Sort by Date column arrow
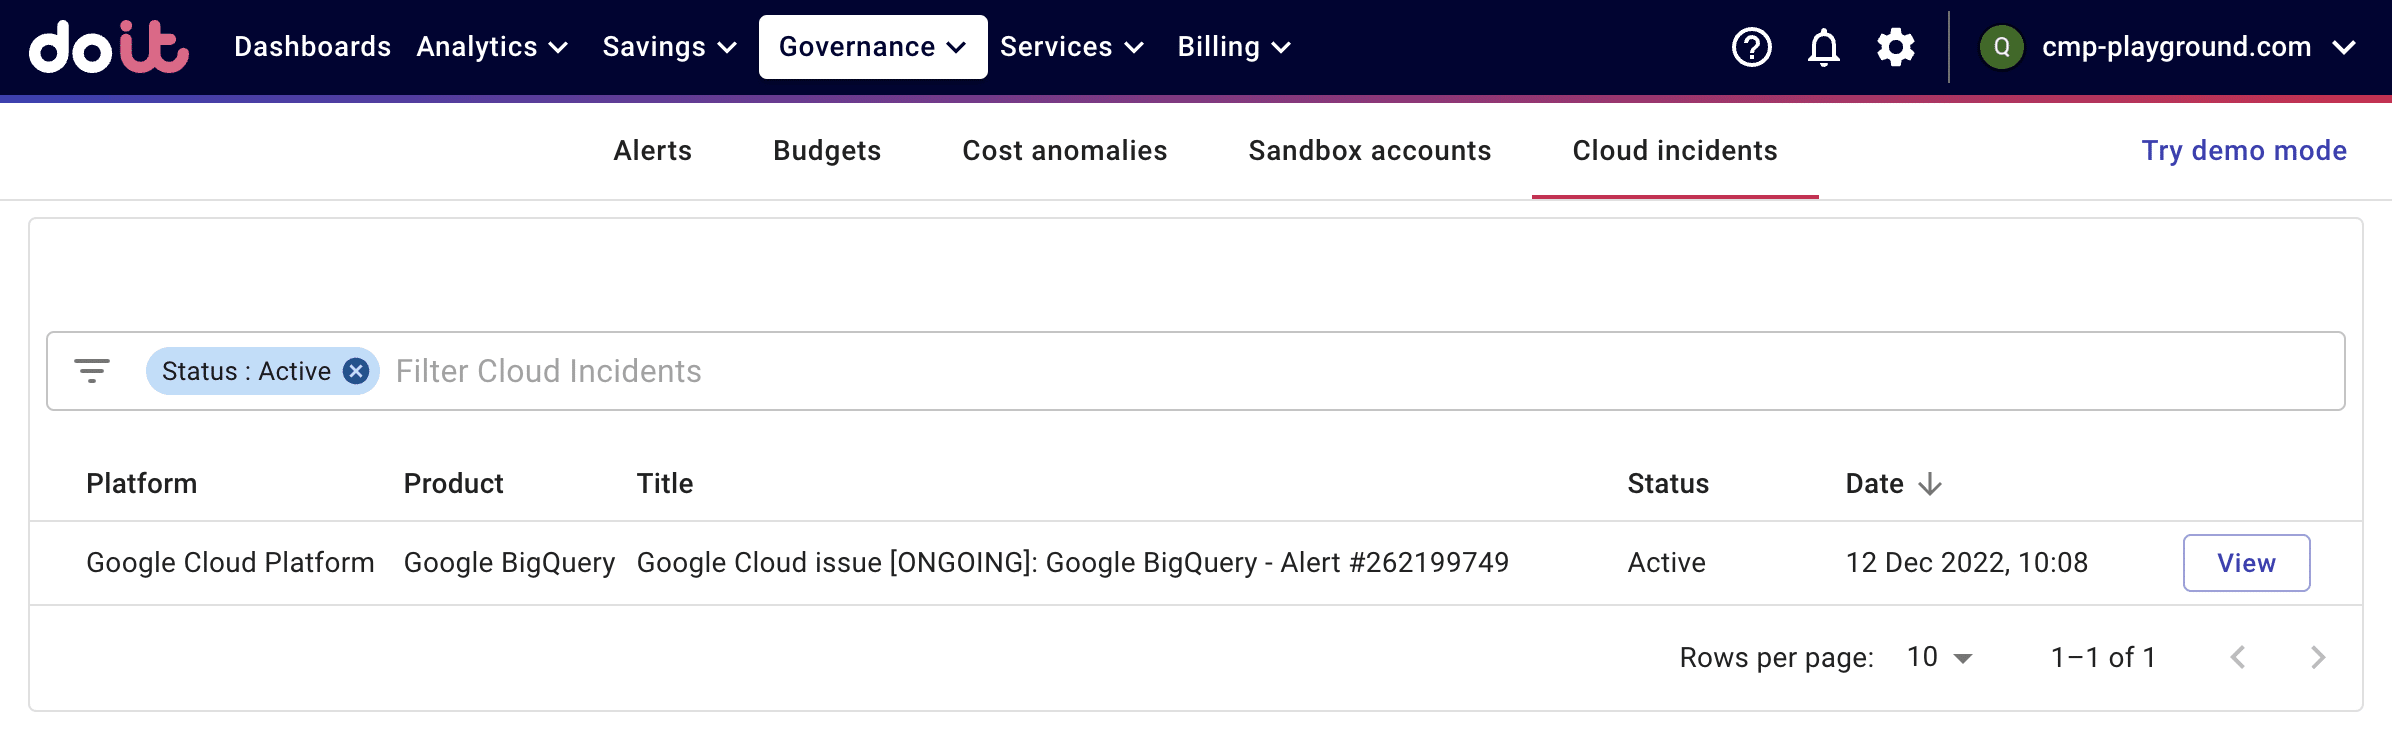This screenshot has width=2392, height=738. [1930, 484]
